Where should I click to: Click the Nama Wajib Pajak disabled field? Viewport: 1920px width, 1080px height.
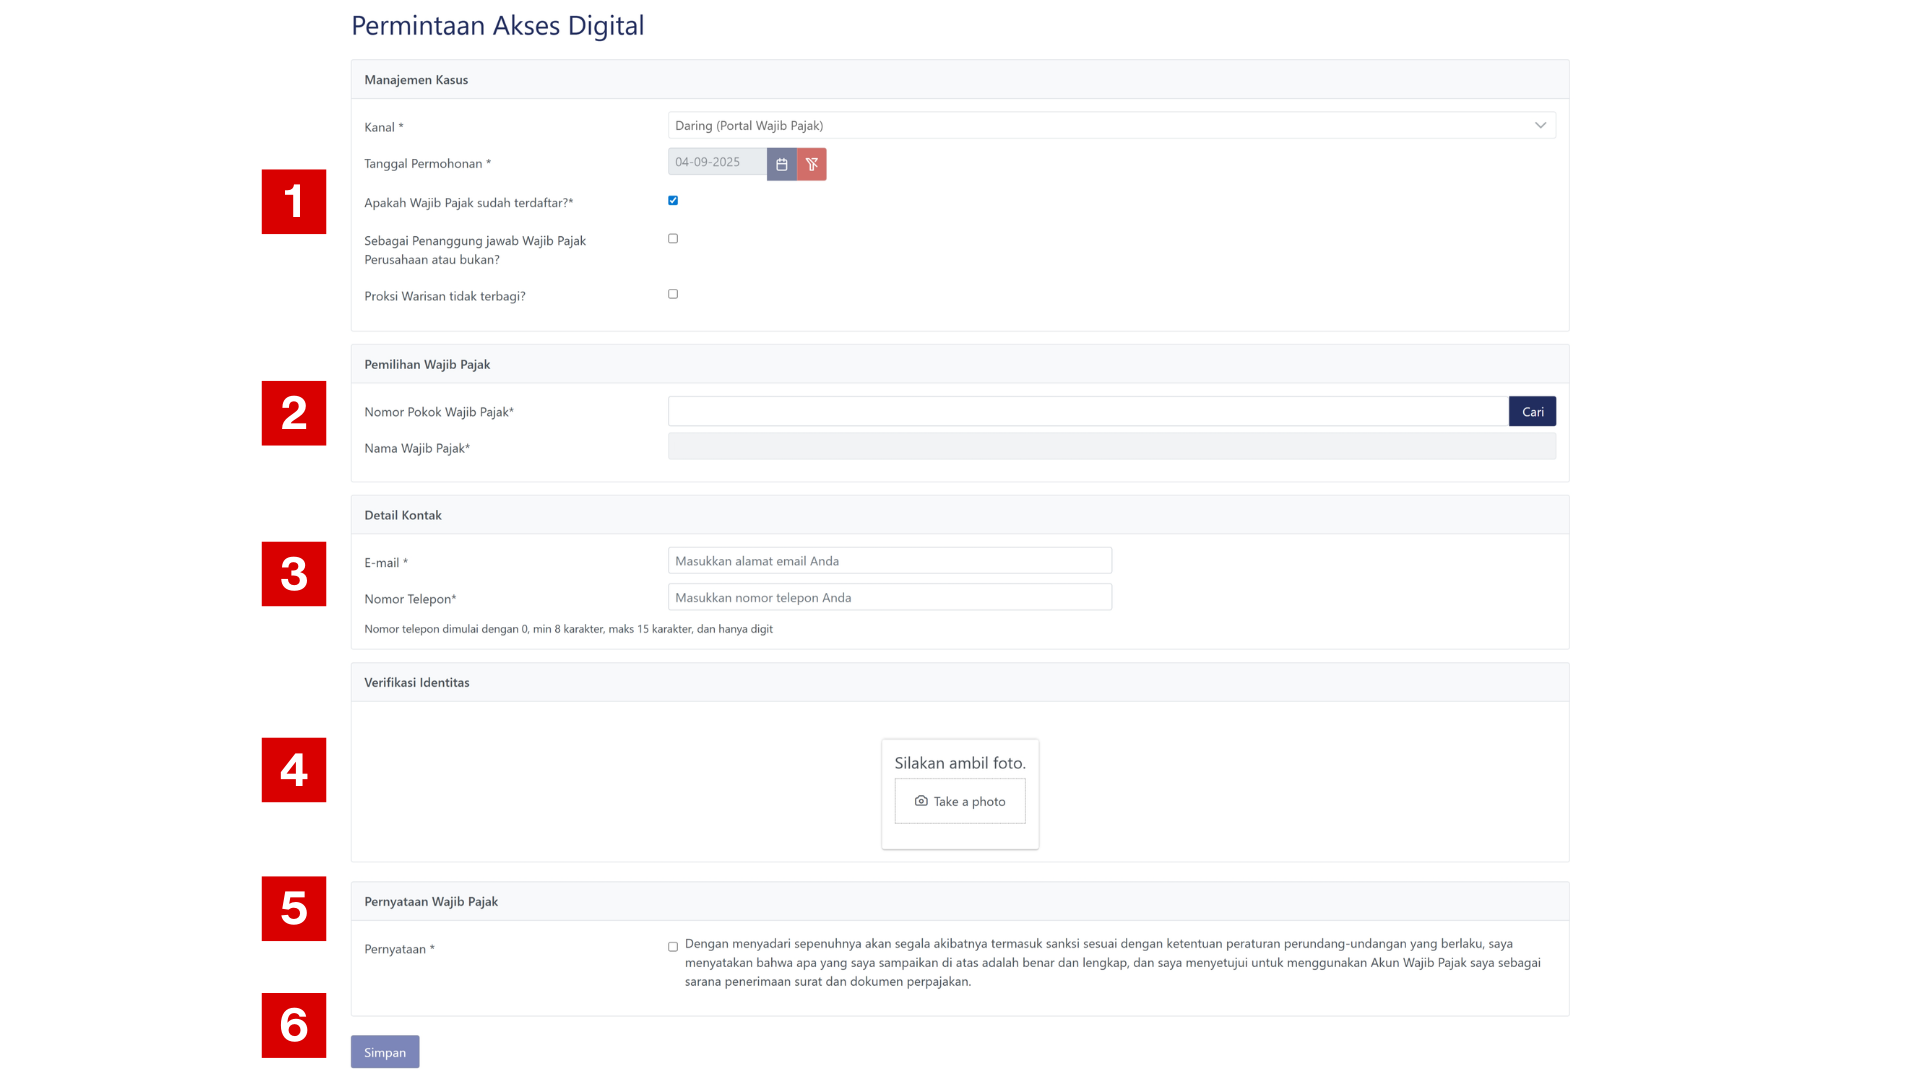(1111, 447)
